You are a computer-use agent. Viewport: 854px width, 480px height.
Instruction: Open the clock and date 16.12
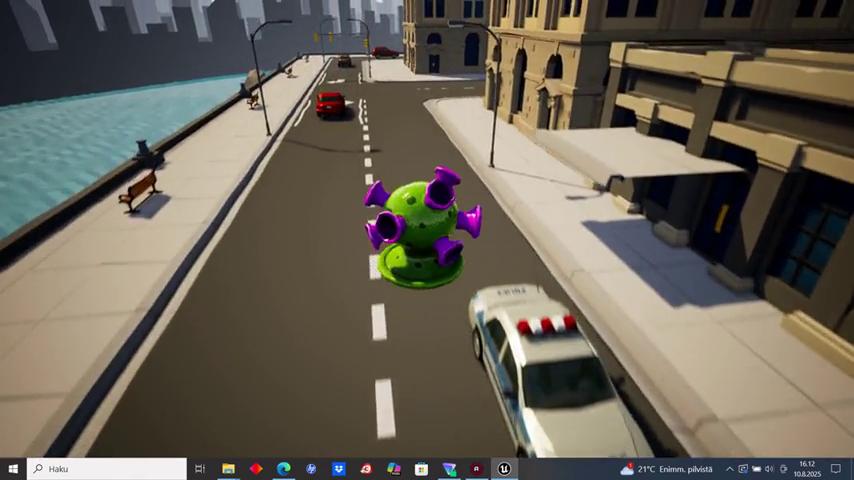point(807,469)
